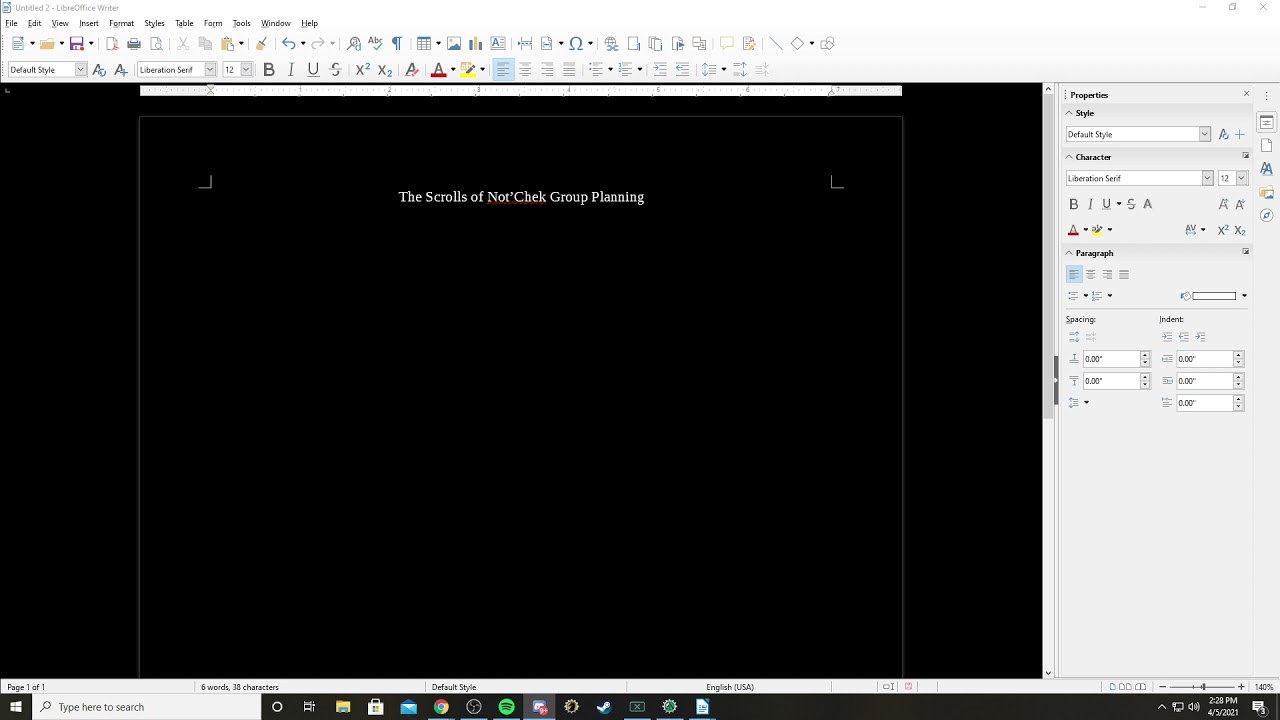Open Find and Replace icon
The image size is (1280, 720).
coord(354,43)
